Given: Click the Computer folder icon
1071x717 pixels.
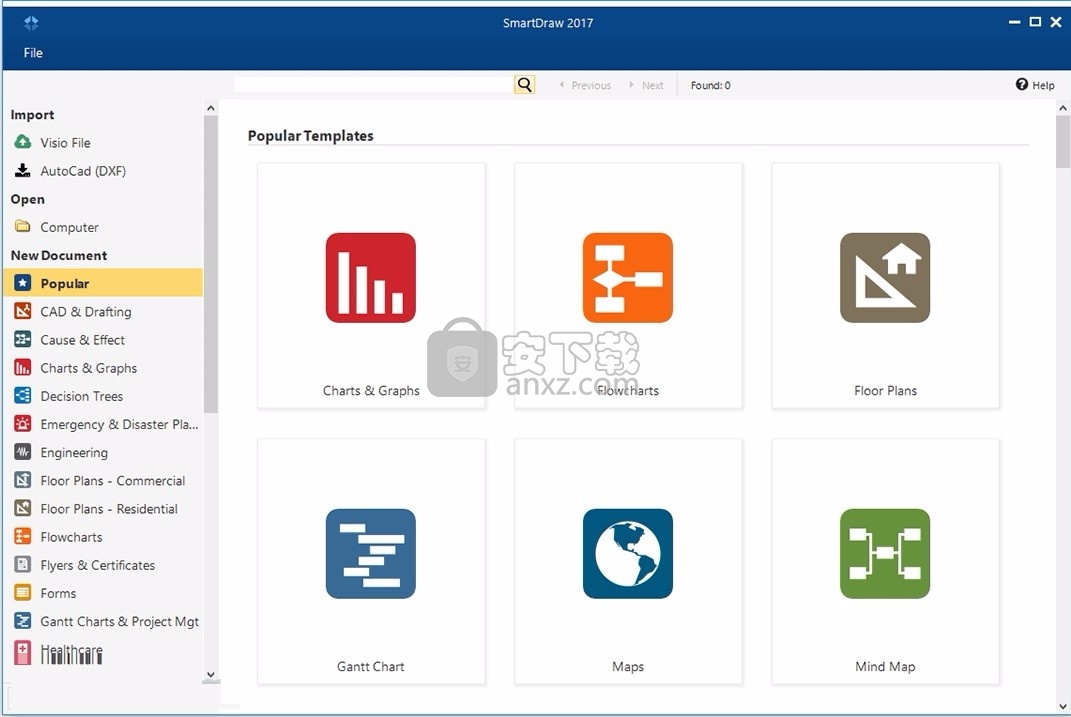Looking at the screenshot, I should [x=23, y=226].
